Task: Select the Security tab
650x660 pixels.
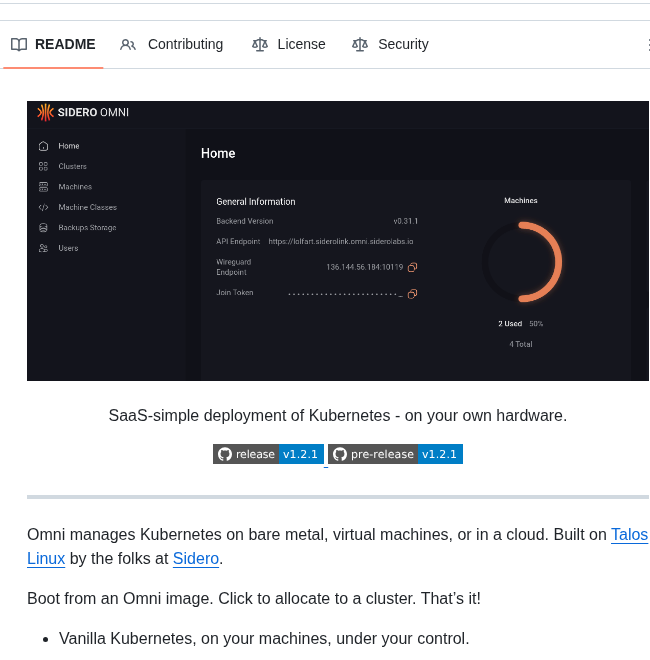Action: tap(390, 44)
